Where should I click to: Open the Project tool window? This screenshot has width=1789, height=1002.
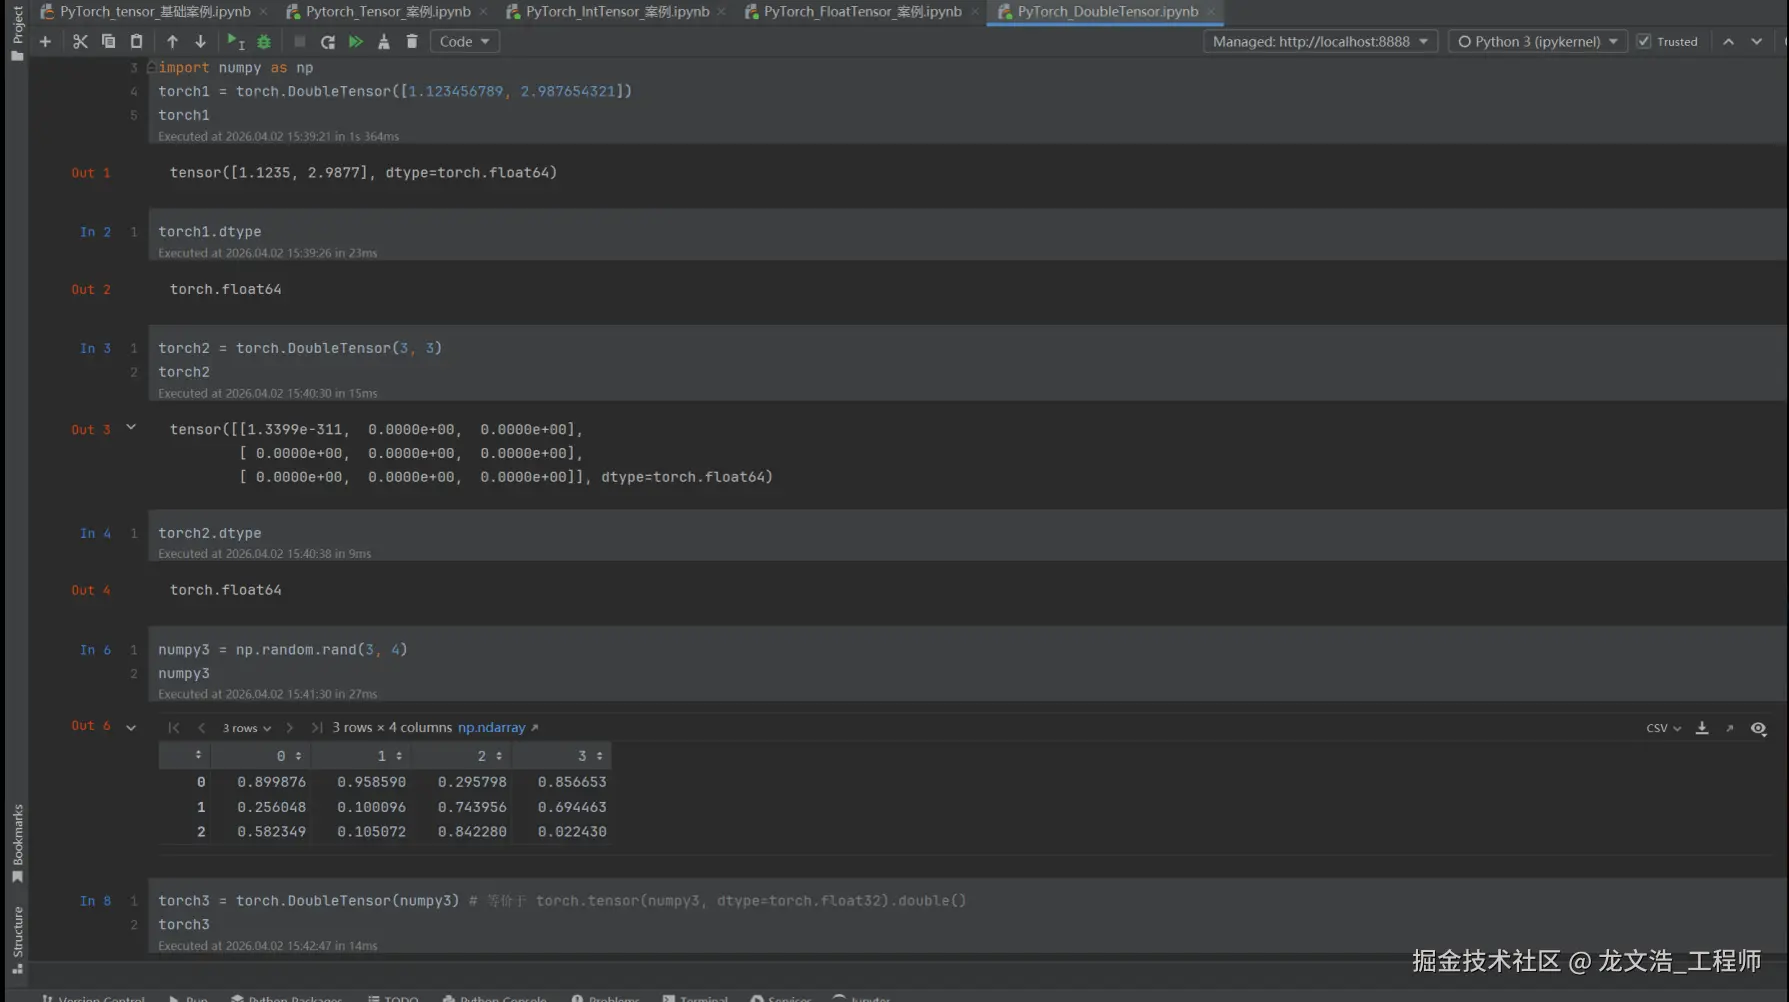[x=17, y=33]
